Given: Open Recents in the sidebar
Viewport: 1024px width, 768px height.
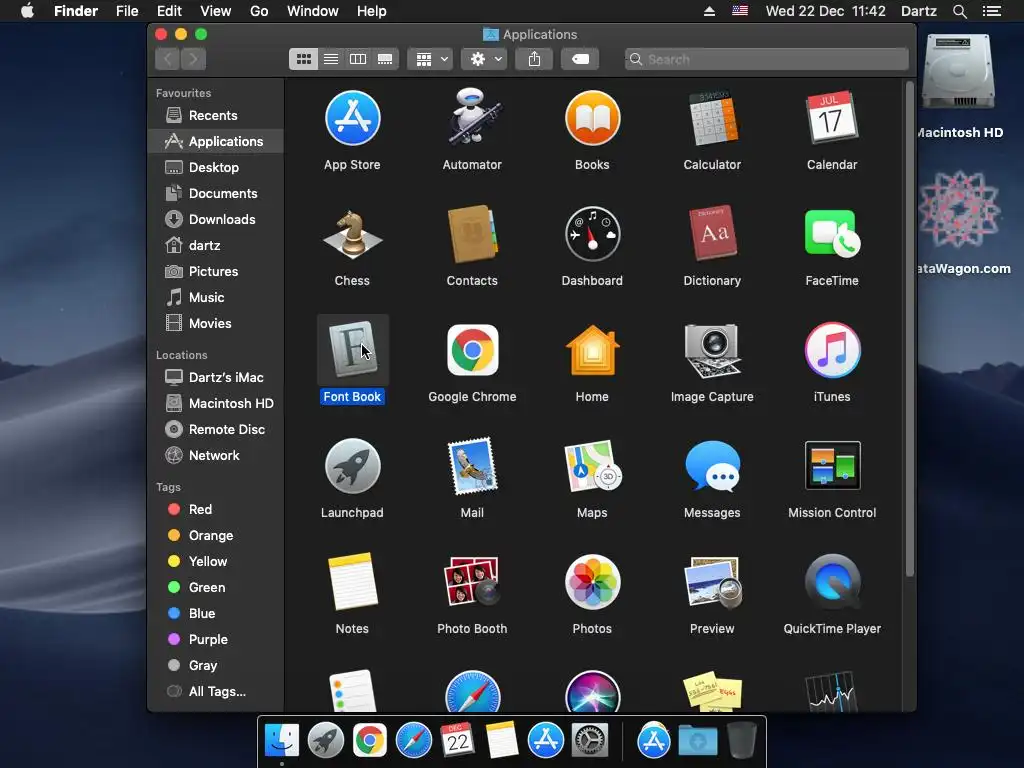Looking at the screenshot, I should [x=216, y=116].
